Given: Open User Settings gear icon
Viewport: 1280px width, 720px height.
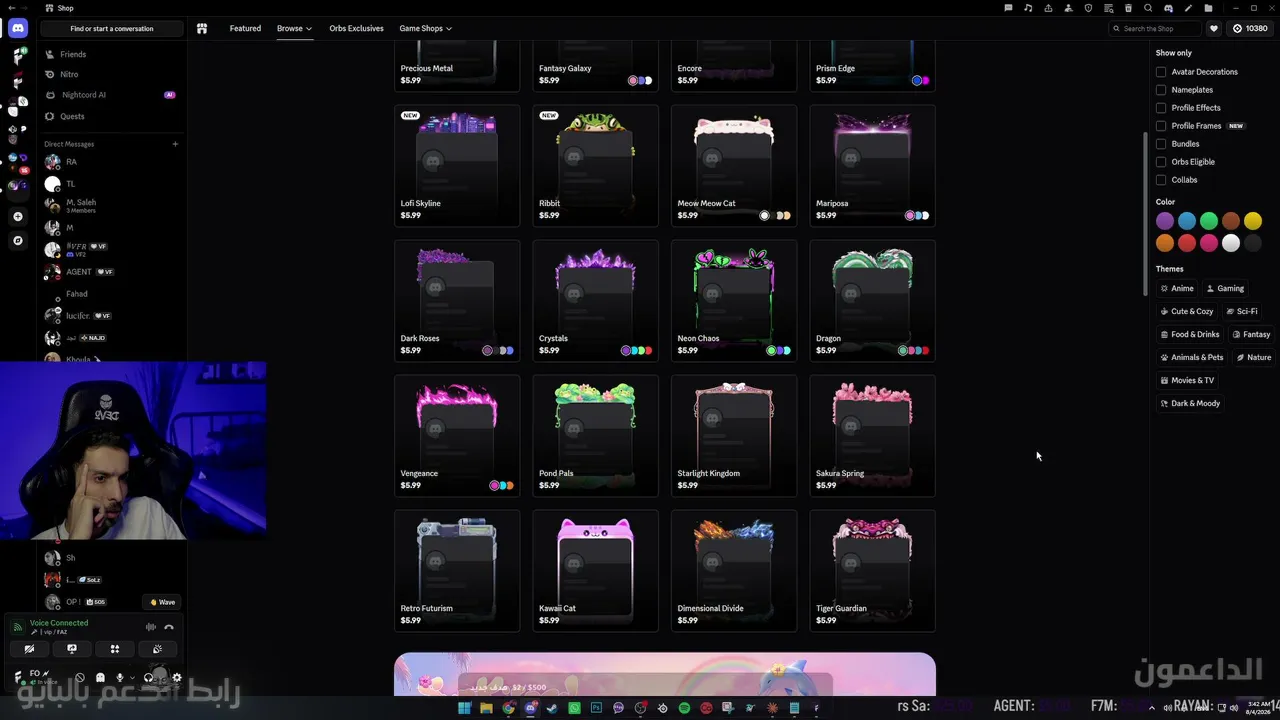Looking at the screenshot, I should (177, 678).
